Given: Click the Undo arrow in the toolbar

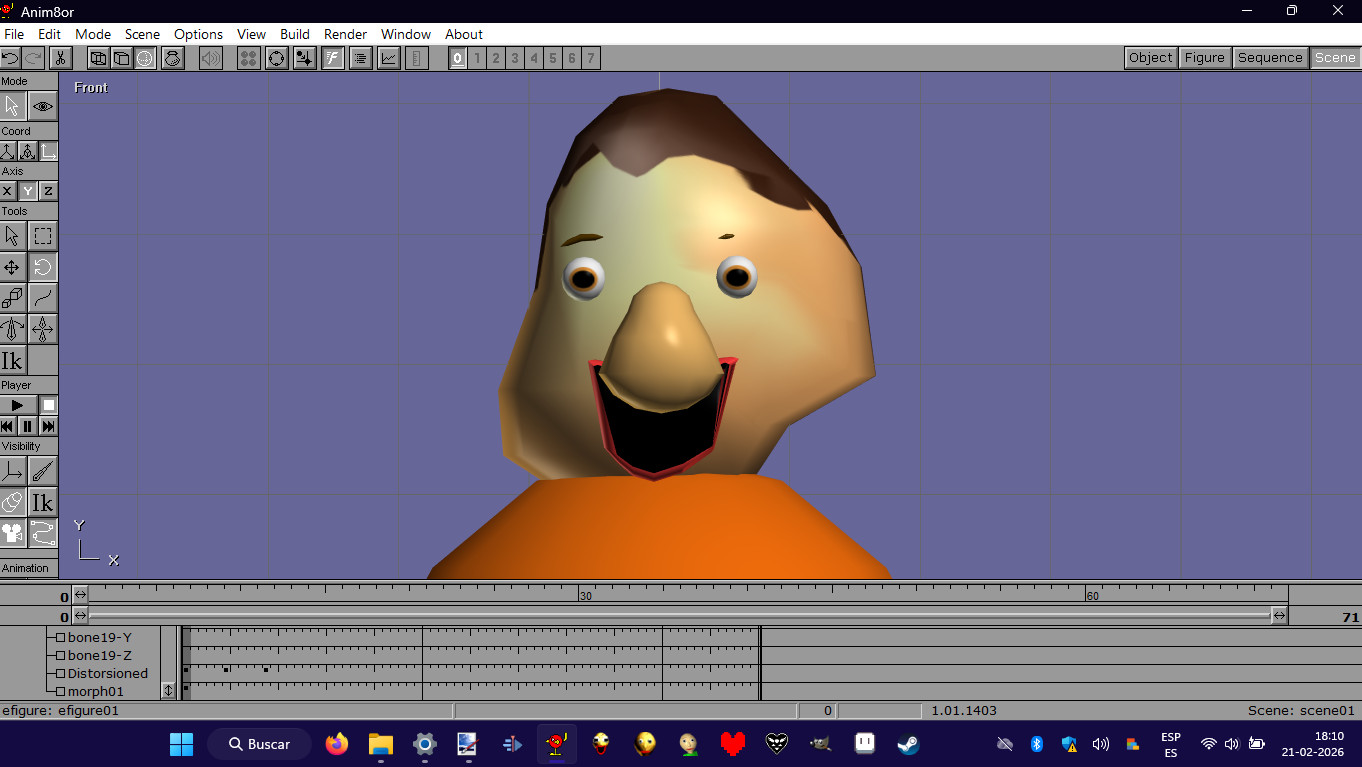Looking at the screenshot, I should click(x=11, y=58).
